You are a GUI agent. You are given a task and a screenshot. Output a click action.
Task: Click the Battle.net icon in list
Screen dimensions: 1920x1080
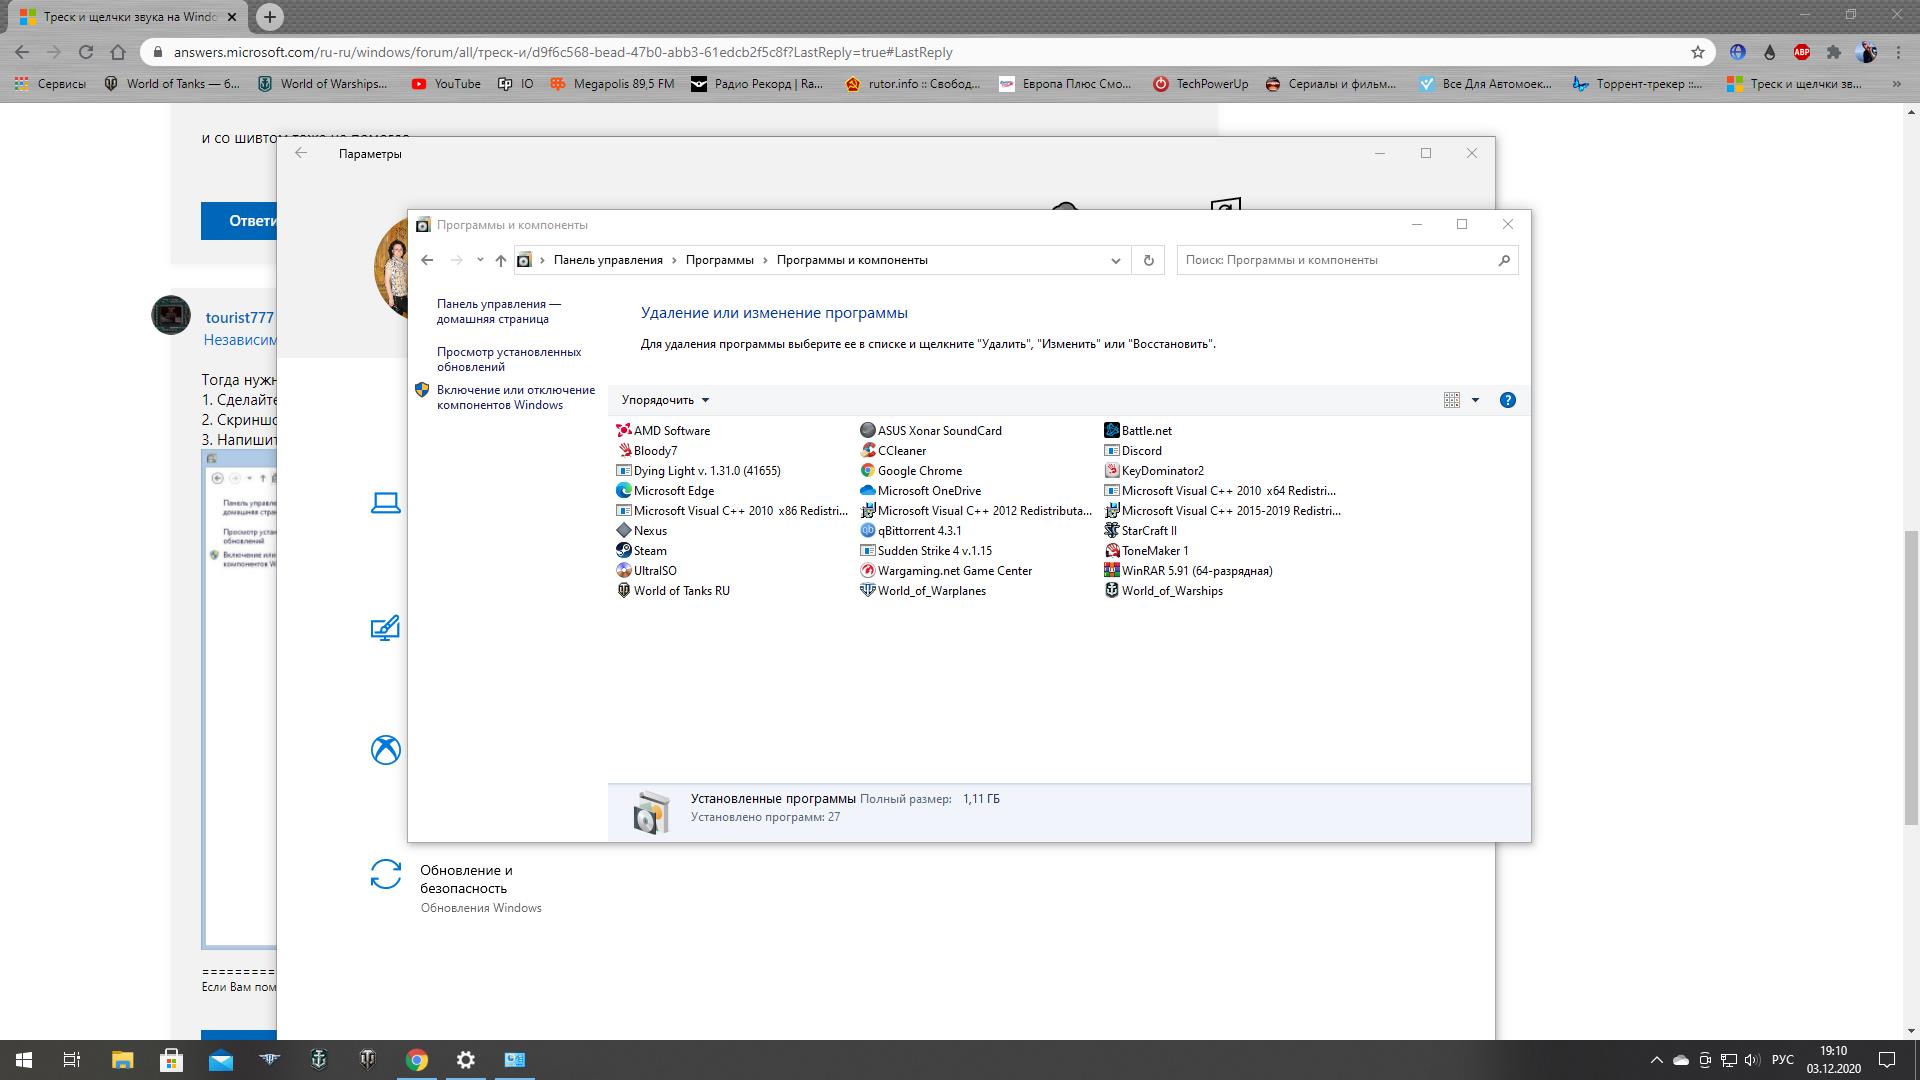[1112, 430]
